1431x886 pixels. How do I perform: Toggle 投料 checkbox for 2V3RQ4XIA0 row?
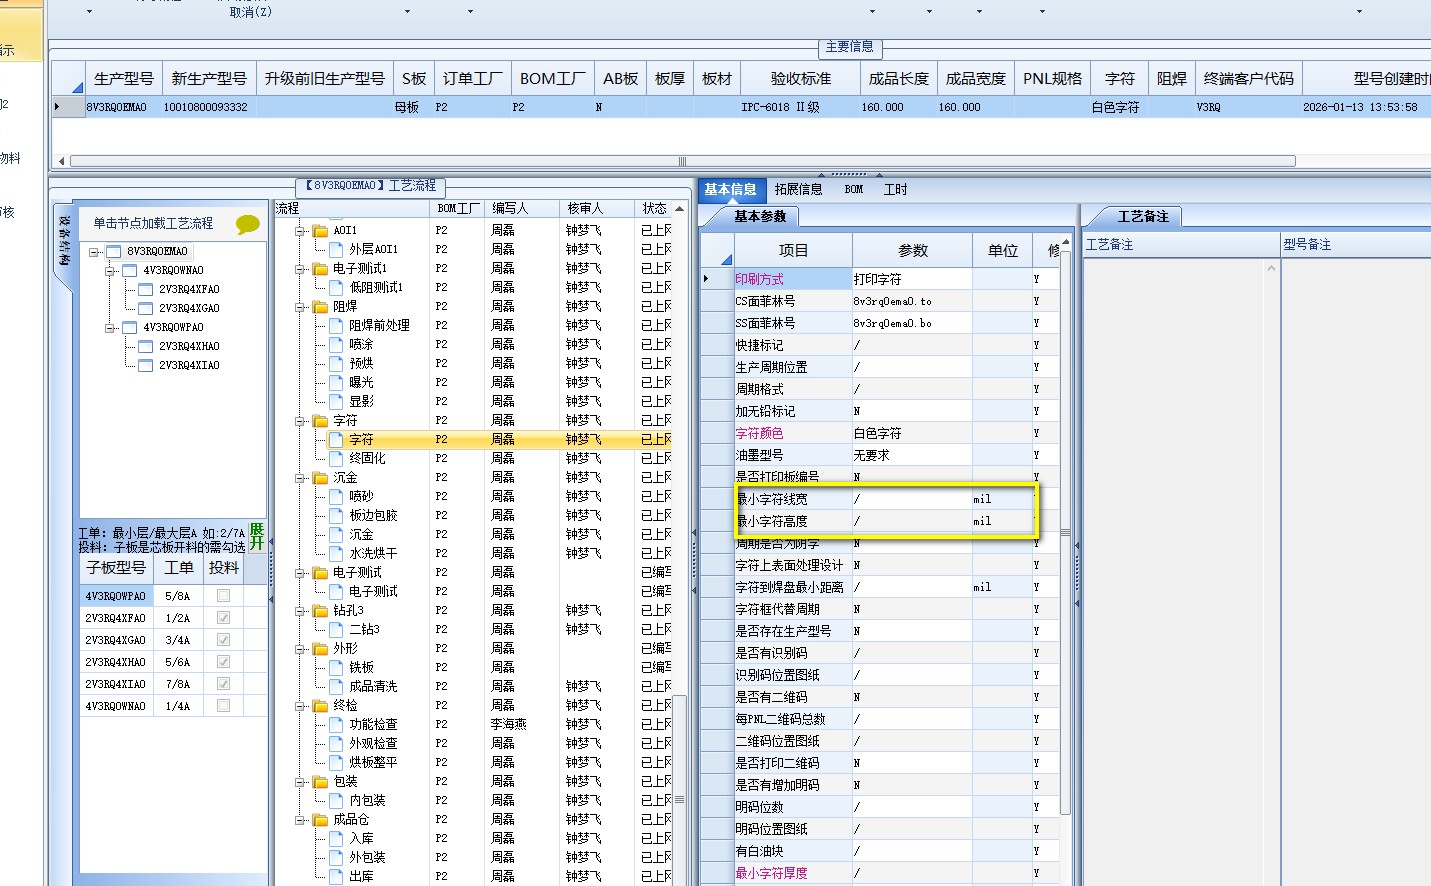[x=223, y=684]
